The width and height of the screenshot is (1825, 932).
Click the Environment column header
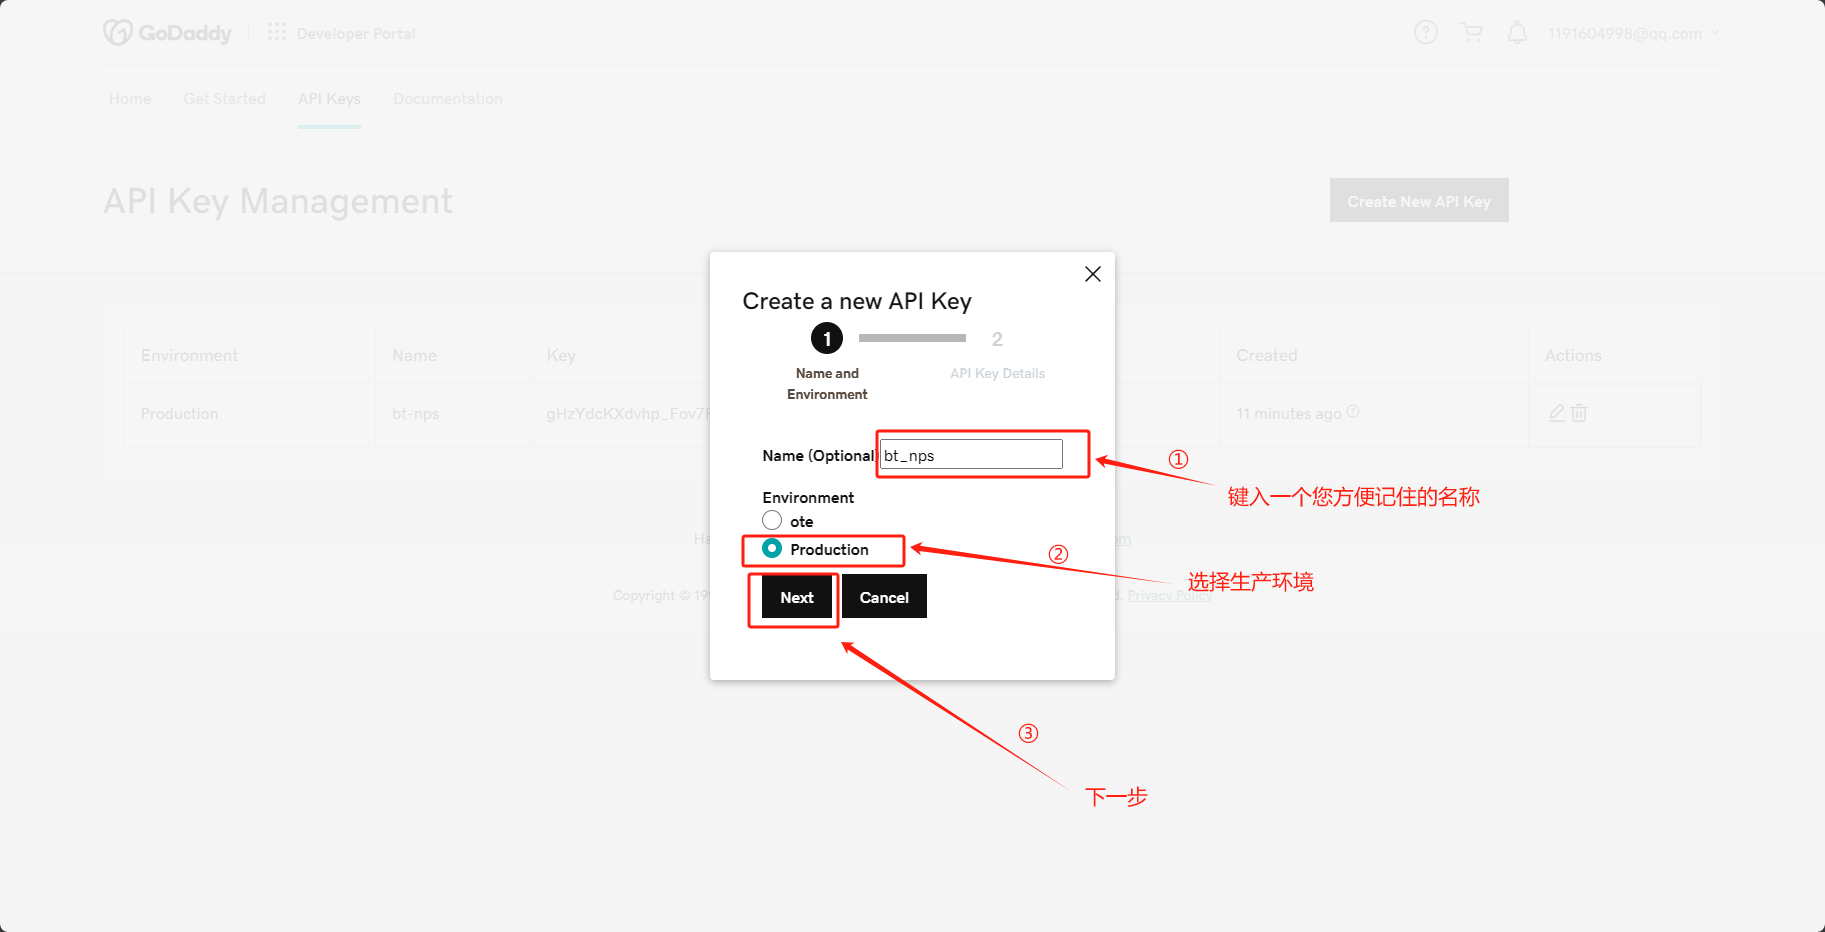pyautogui.click(x=189, y=355)
